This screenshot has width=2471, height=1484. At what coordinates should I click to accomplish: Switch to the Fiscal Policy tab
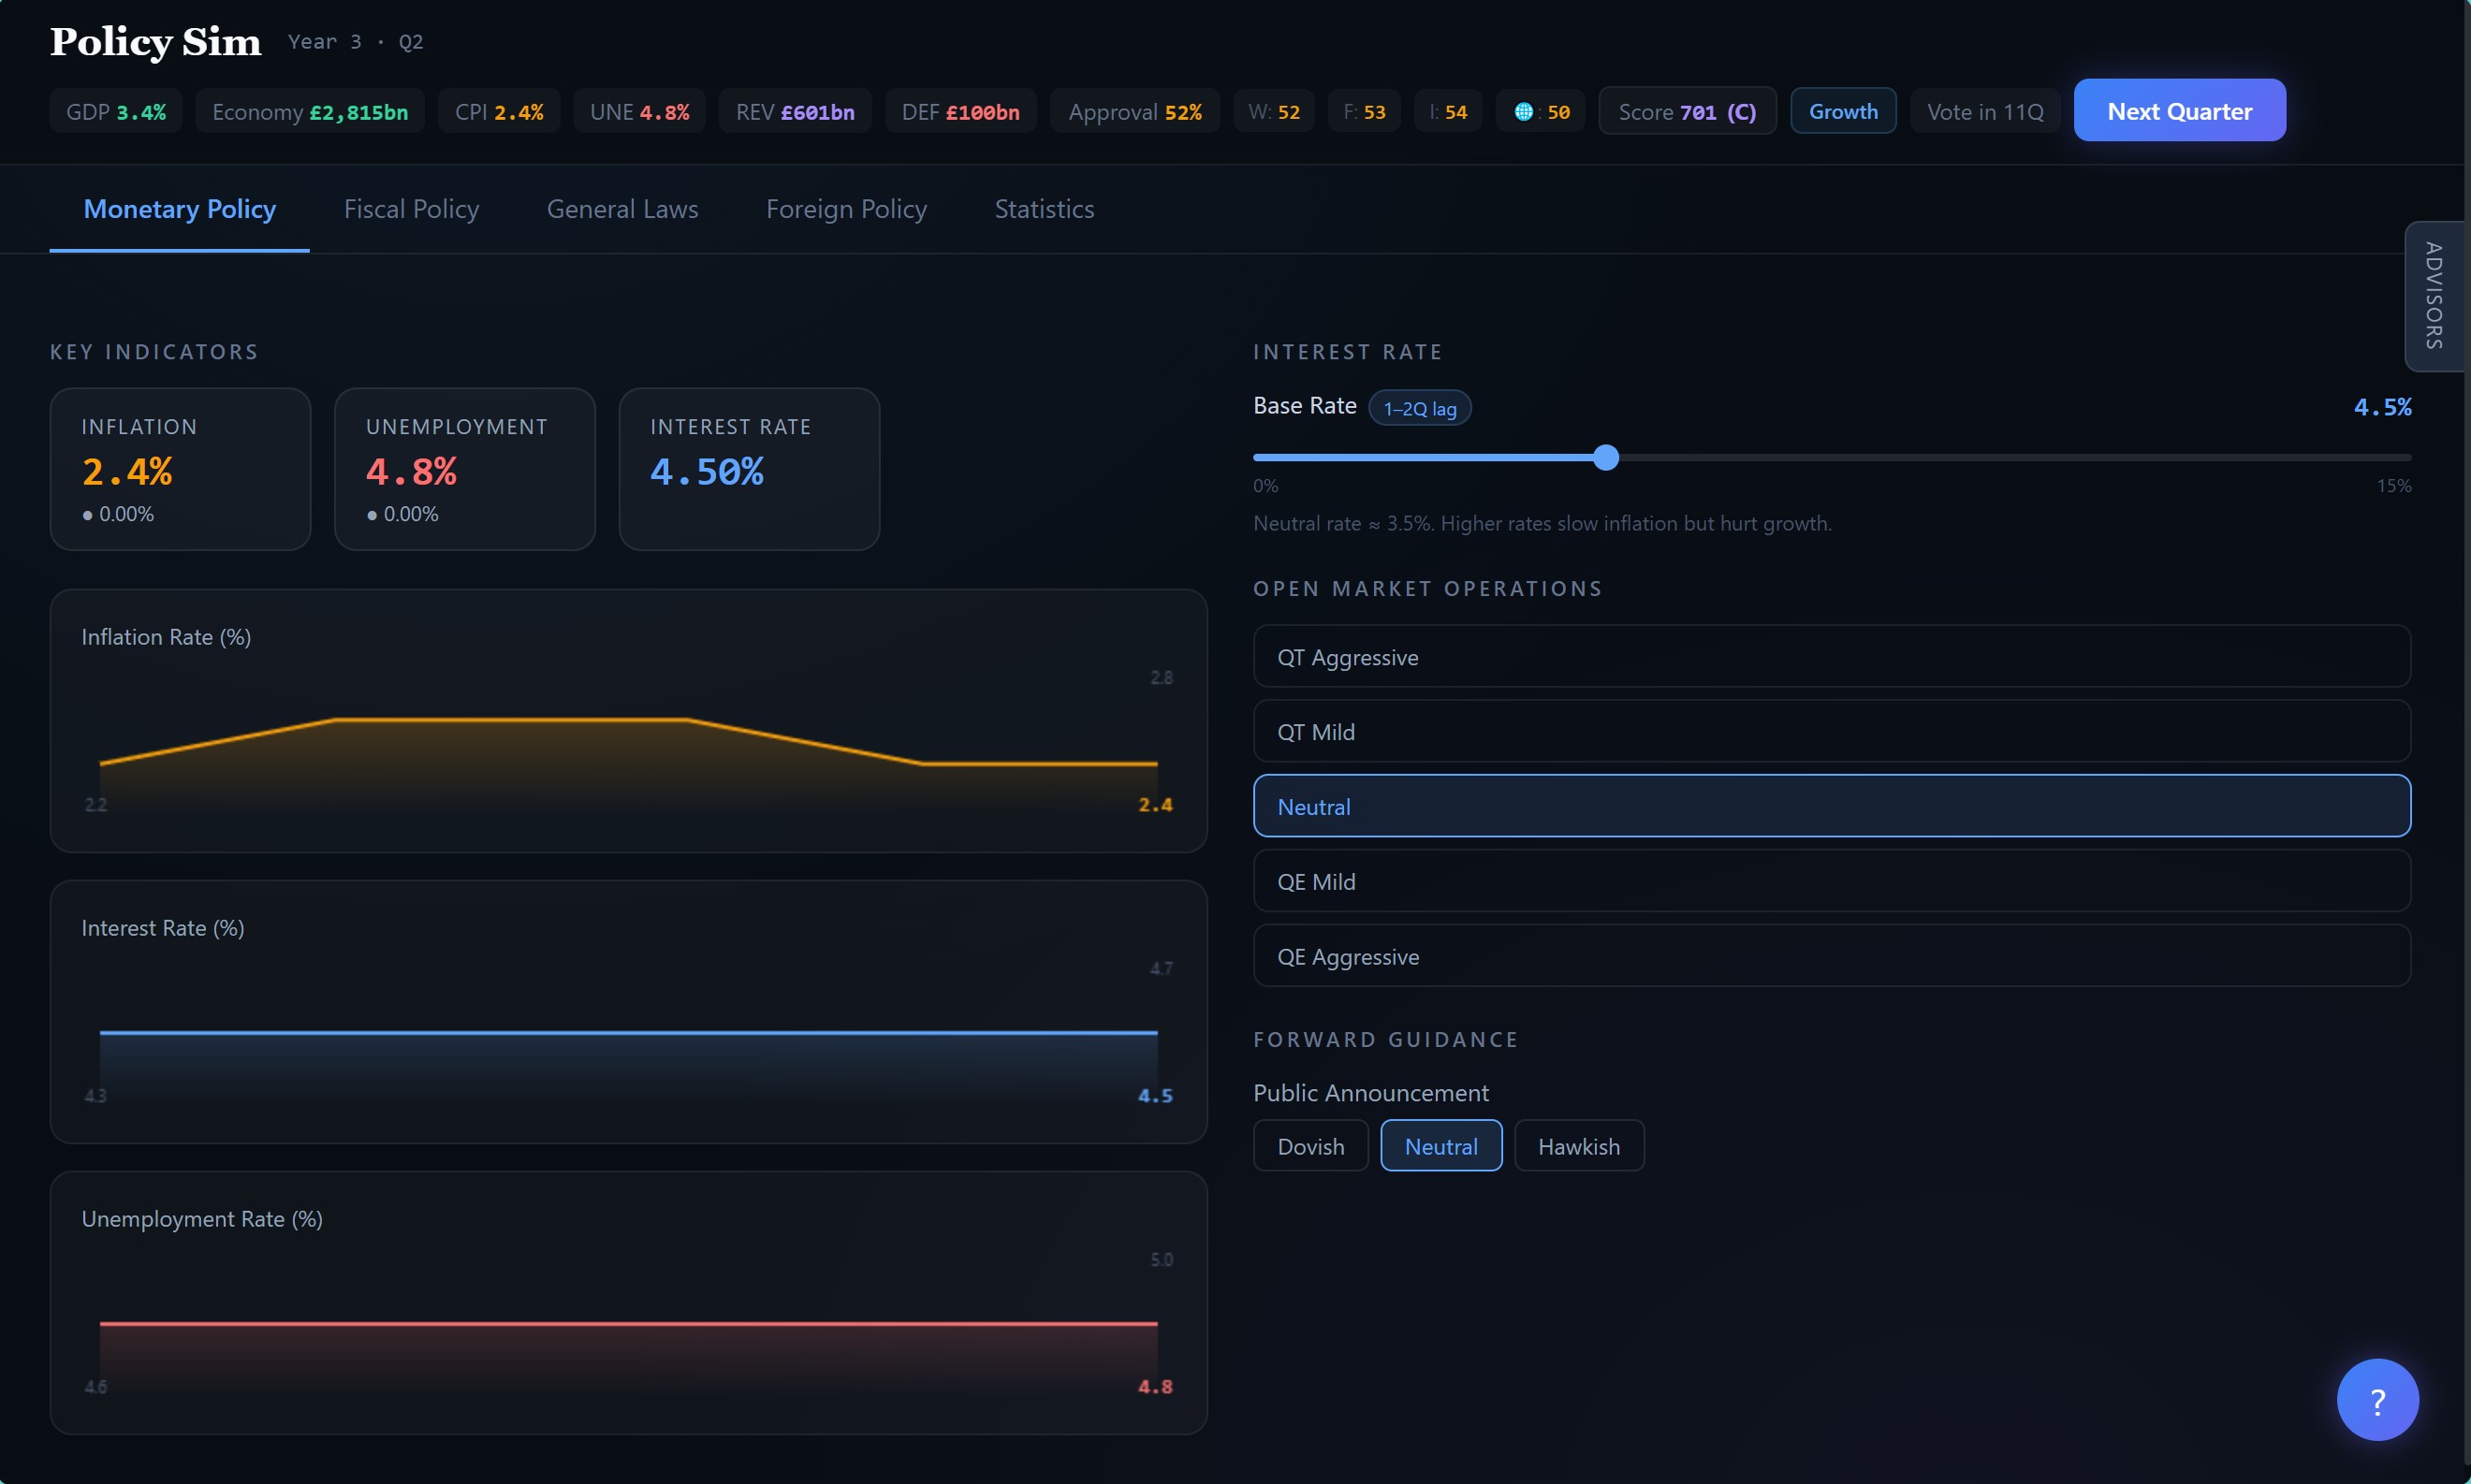point(411,209)
